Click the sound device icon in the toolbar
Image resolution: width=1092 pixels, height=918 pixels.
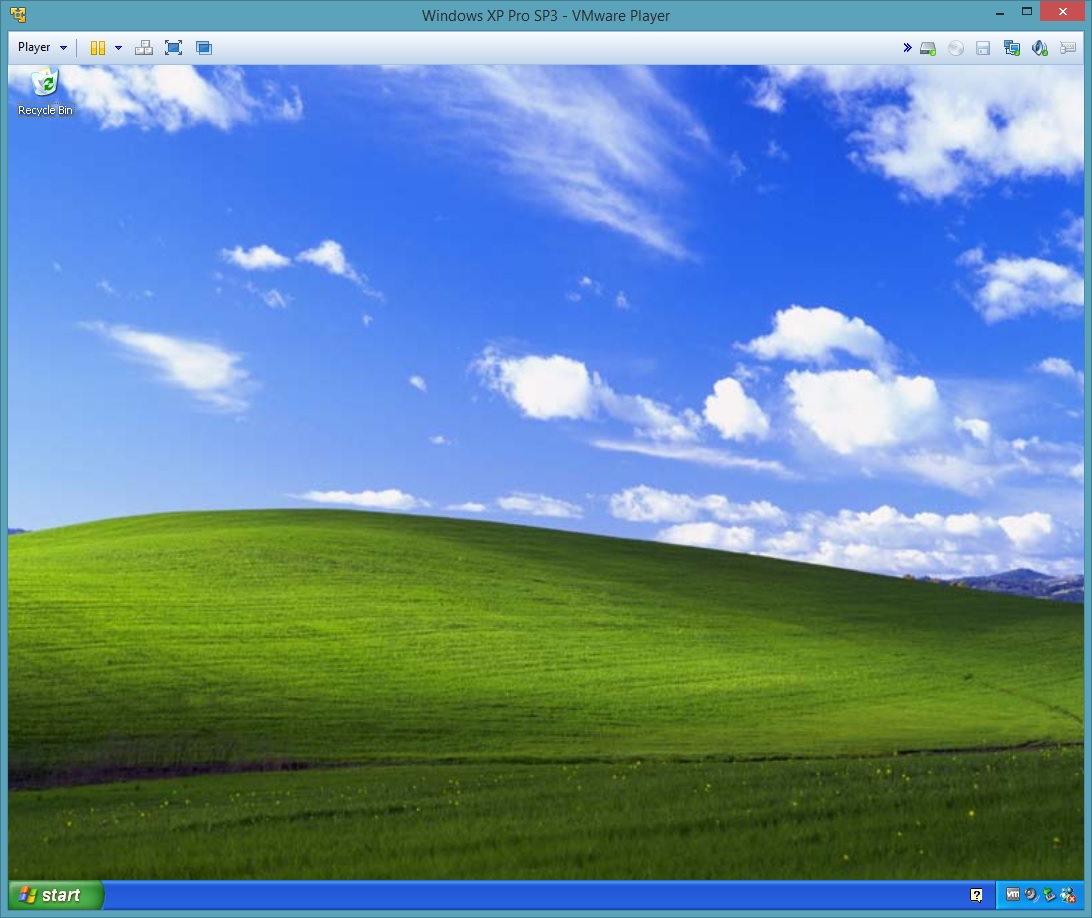tap(1039, 47)
